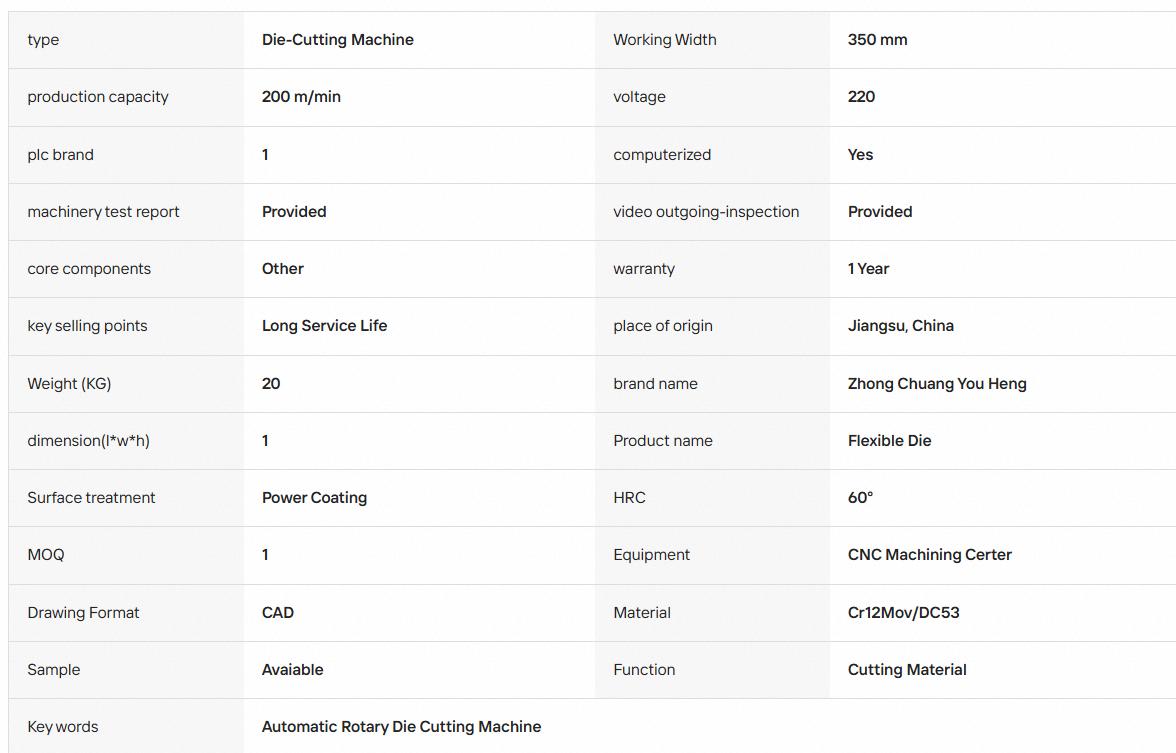Select the voltage 220 value
Image resolution: width=1176 pixels, height=753 pixels.
click(861, 97)
